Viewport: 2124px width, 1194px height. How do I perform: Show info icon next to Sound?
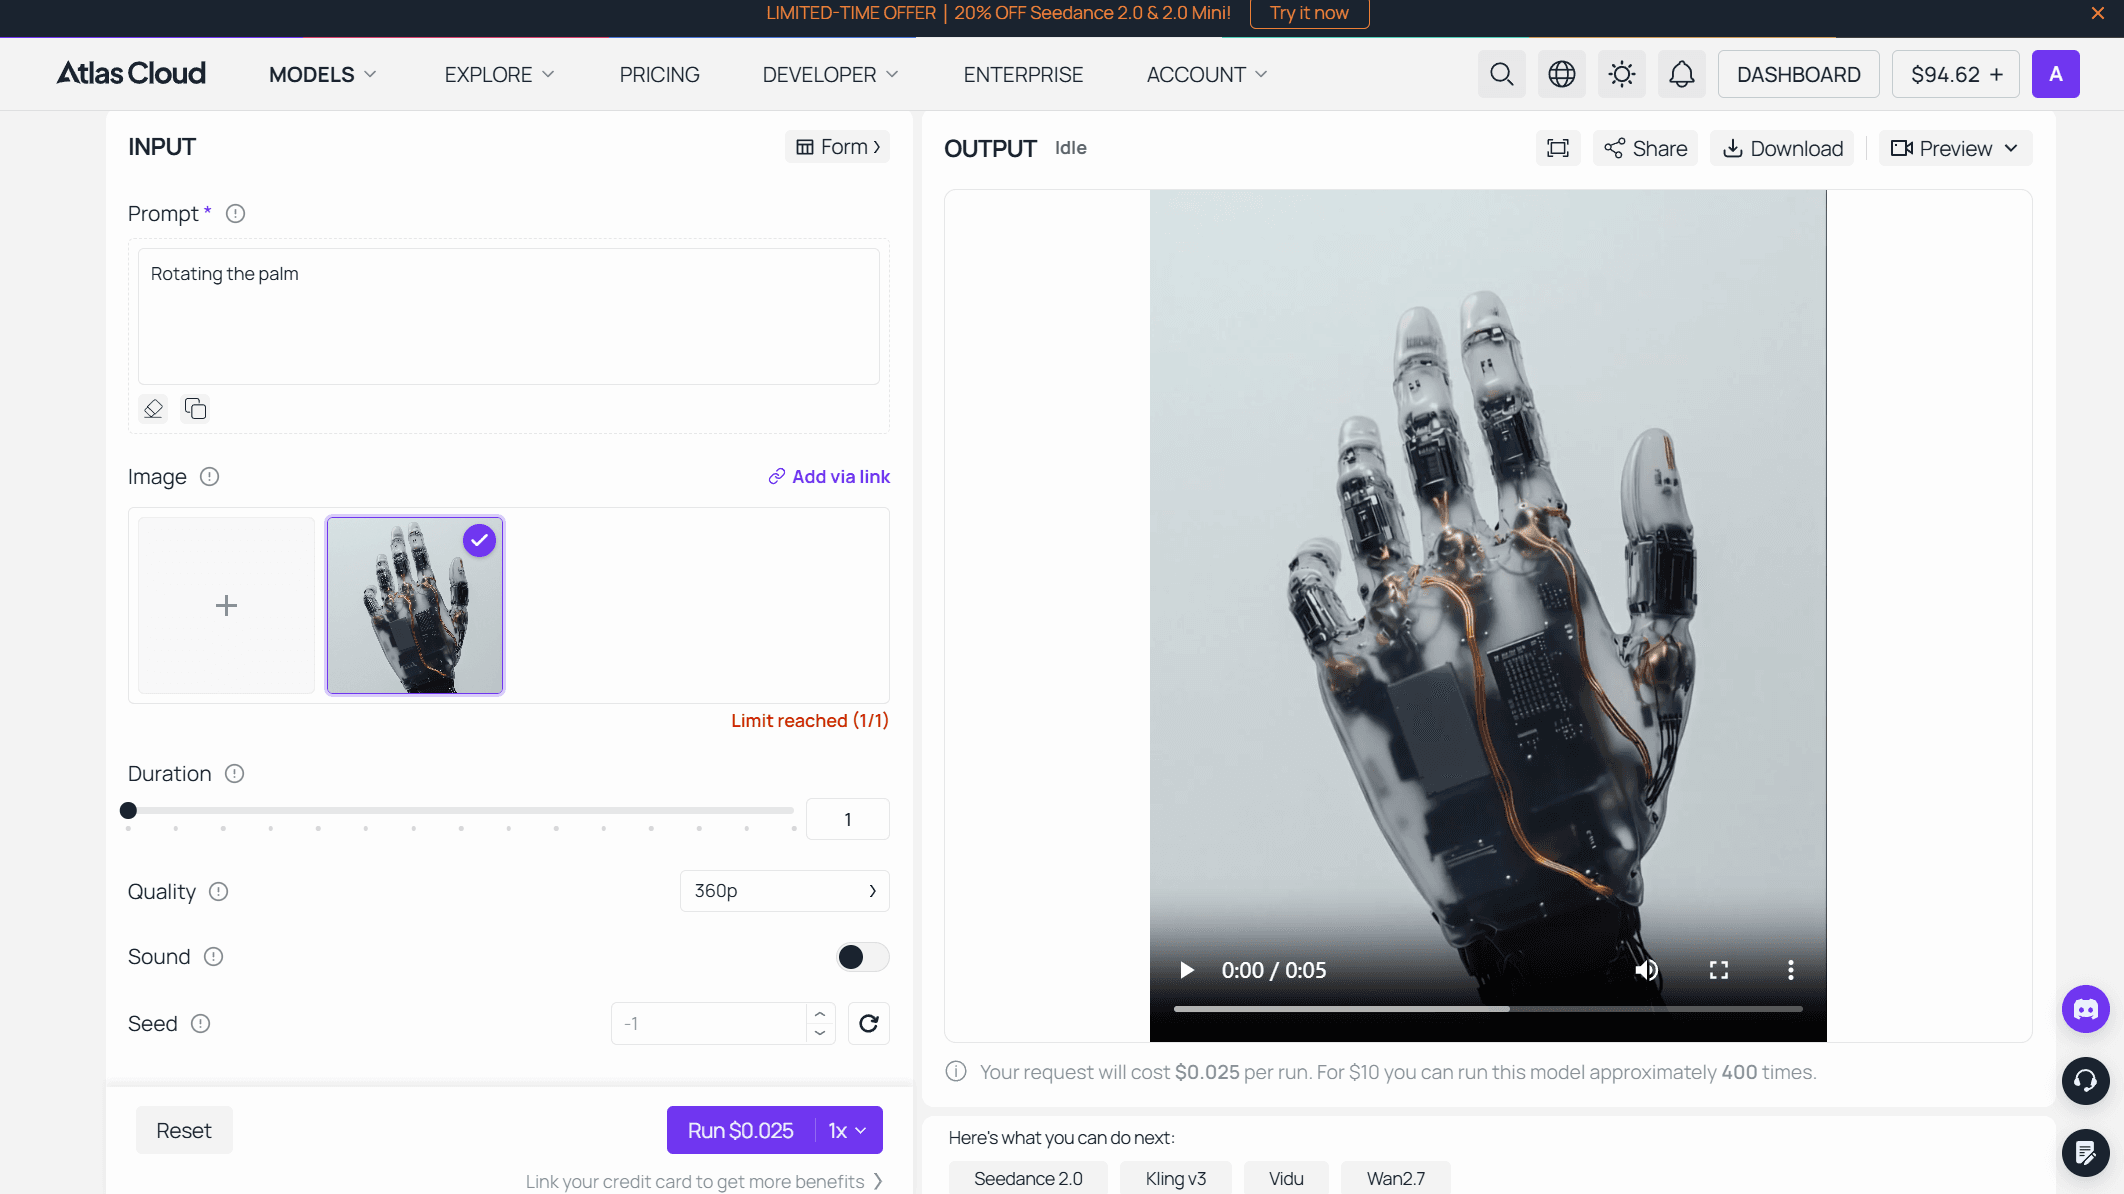click(213, 957)
